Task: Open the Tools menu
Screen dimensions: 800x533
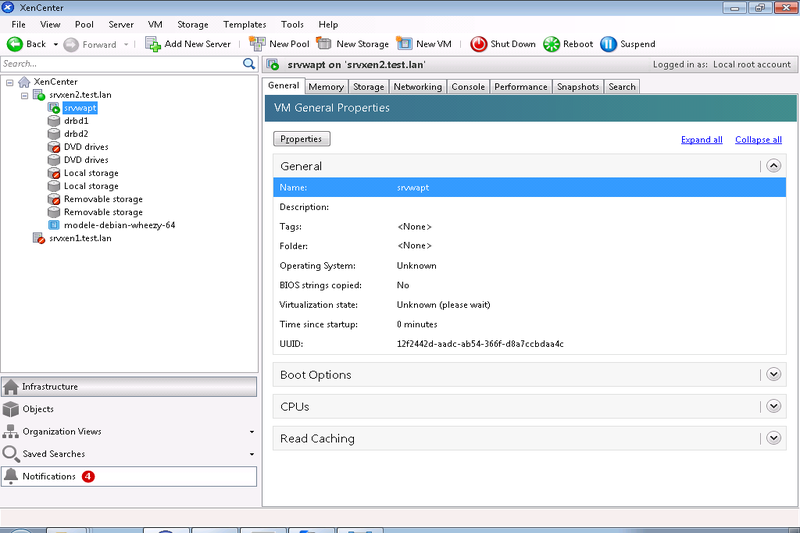Action: (x=292, y=24)
